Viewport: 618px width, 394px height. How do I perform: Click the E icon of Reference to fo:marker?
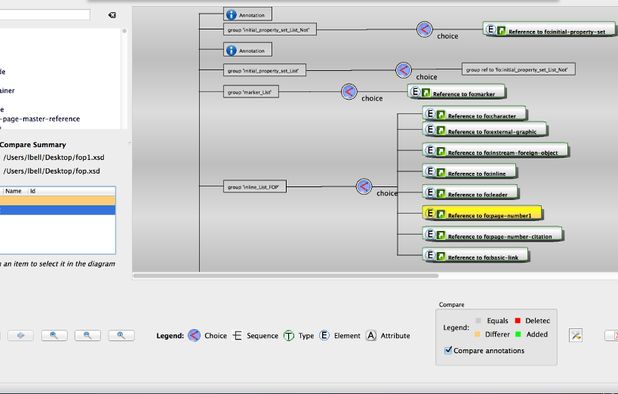tap(415, 92)
